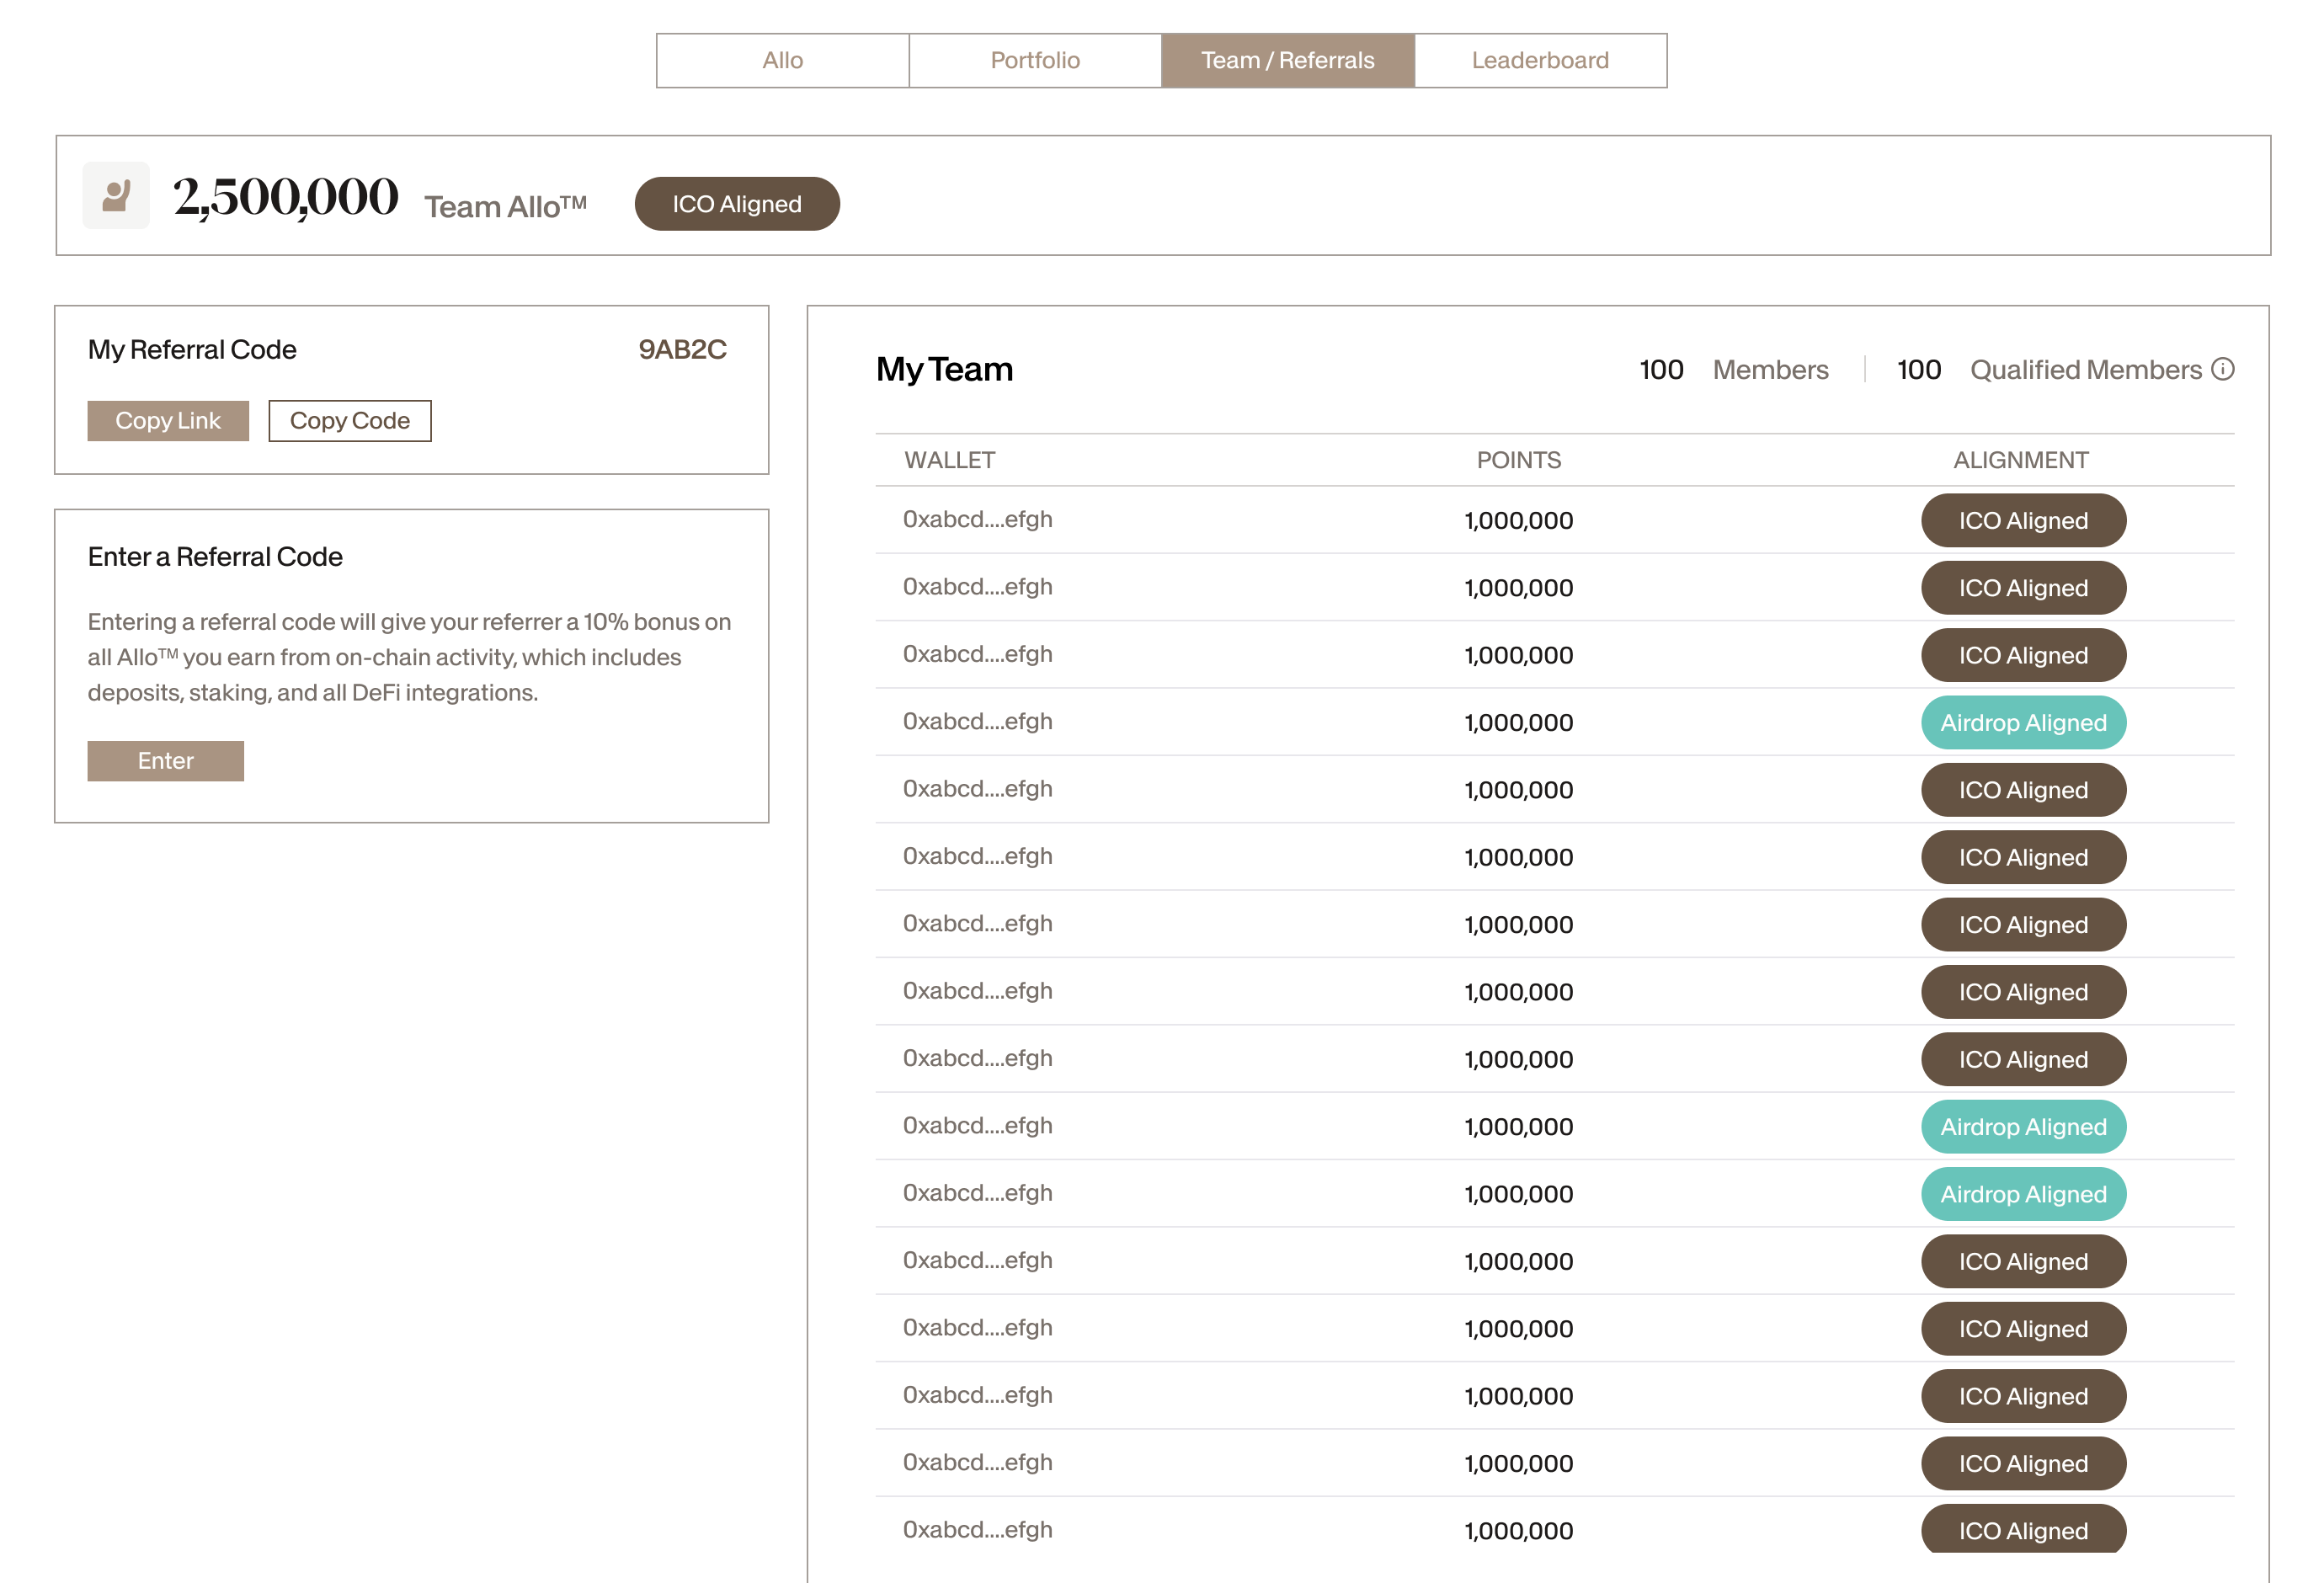Open the Leaderboard tab

click(1540, 60)
